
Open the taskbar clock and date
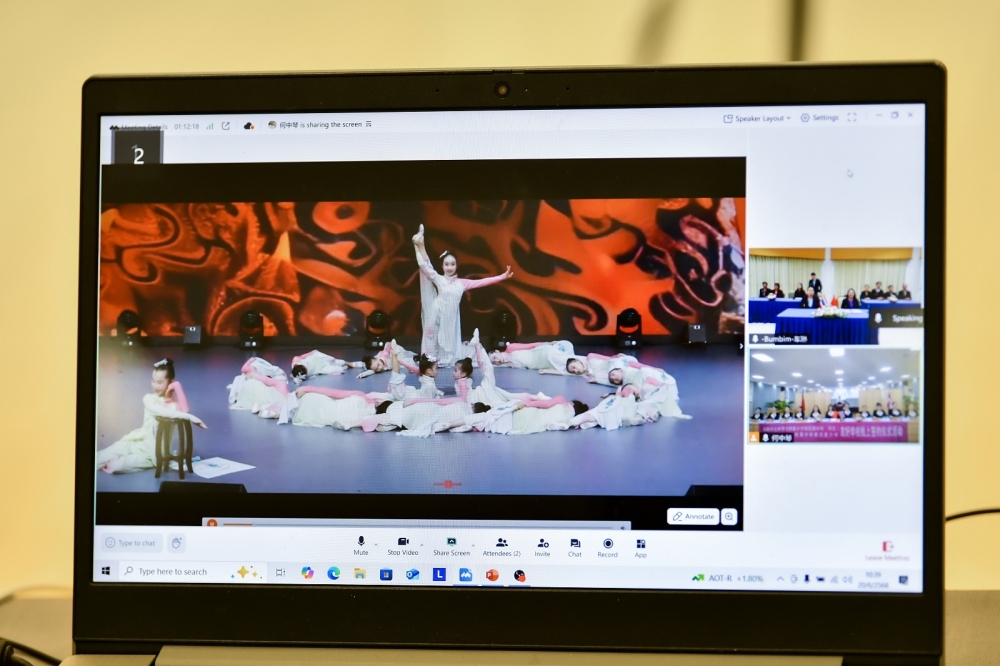[872, 579]
